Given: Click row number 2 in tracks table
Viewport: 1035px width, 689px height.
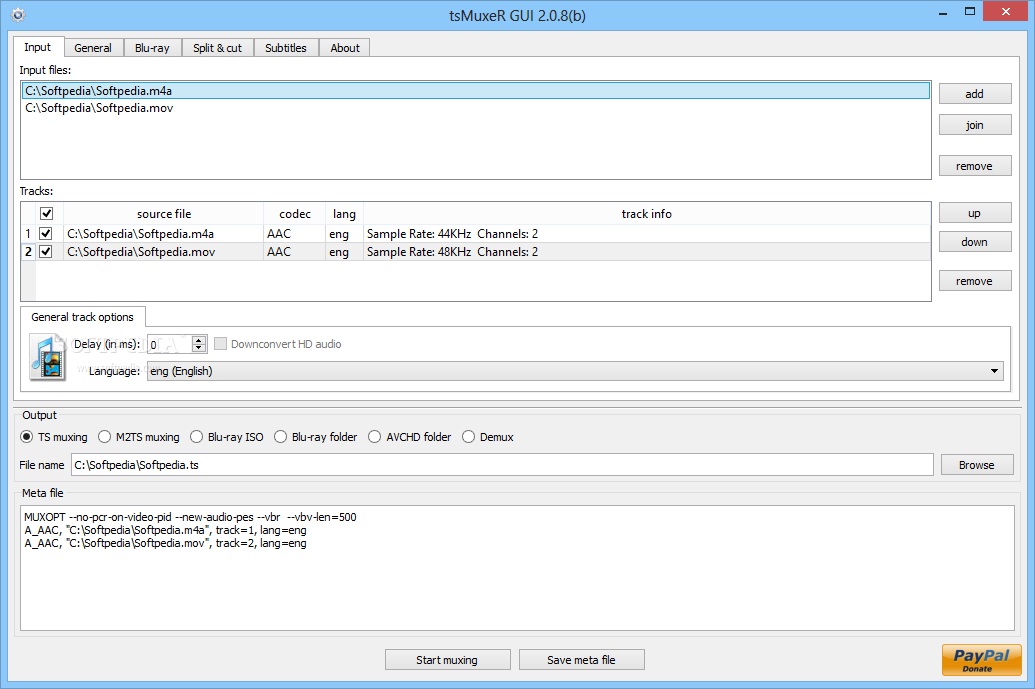Looking at the screenshot, I should 28,251.
